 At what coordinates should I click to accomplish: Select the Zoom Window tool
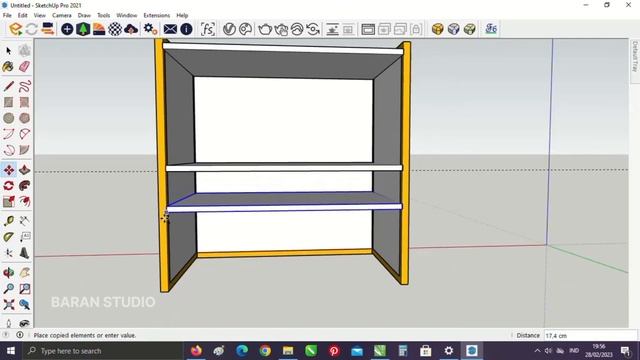tap(24, 289)
